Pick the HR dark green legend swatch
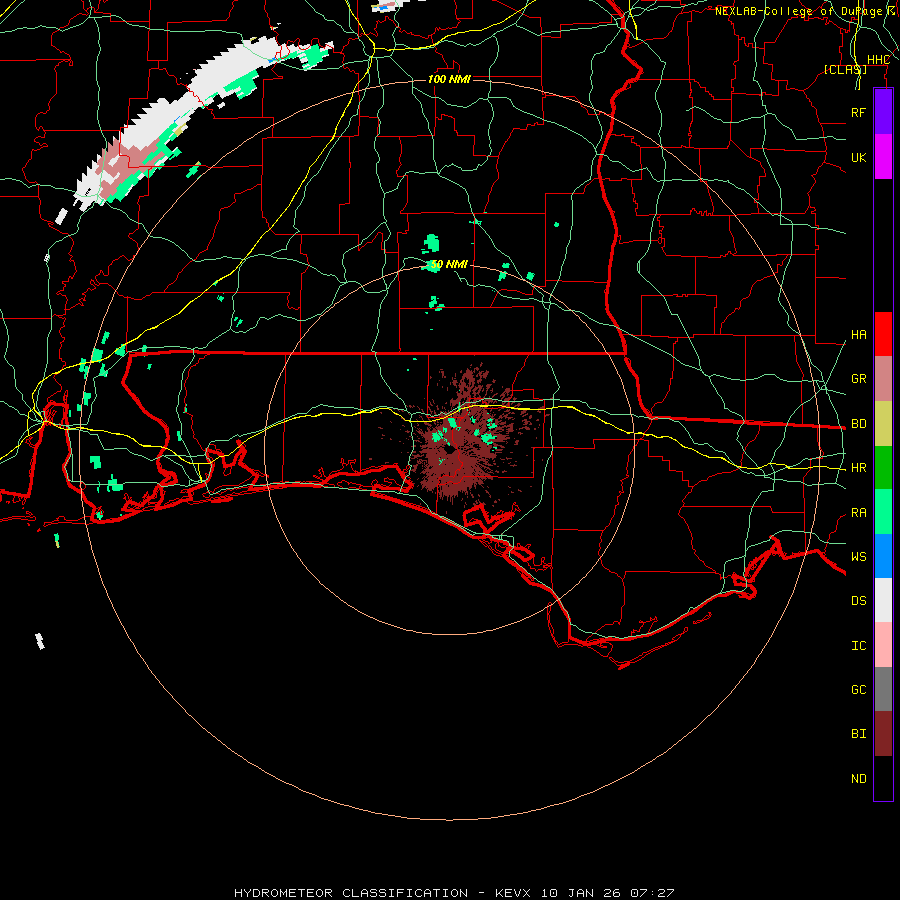Image resolution: width=900 pixels, height=900 pixels. (883, 468)
